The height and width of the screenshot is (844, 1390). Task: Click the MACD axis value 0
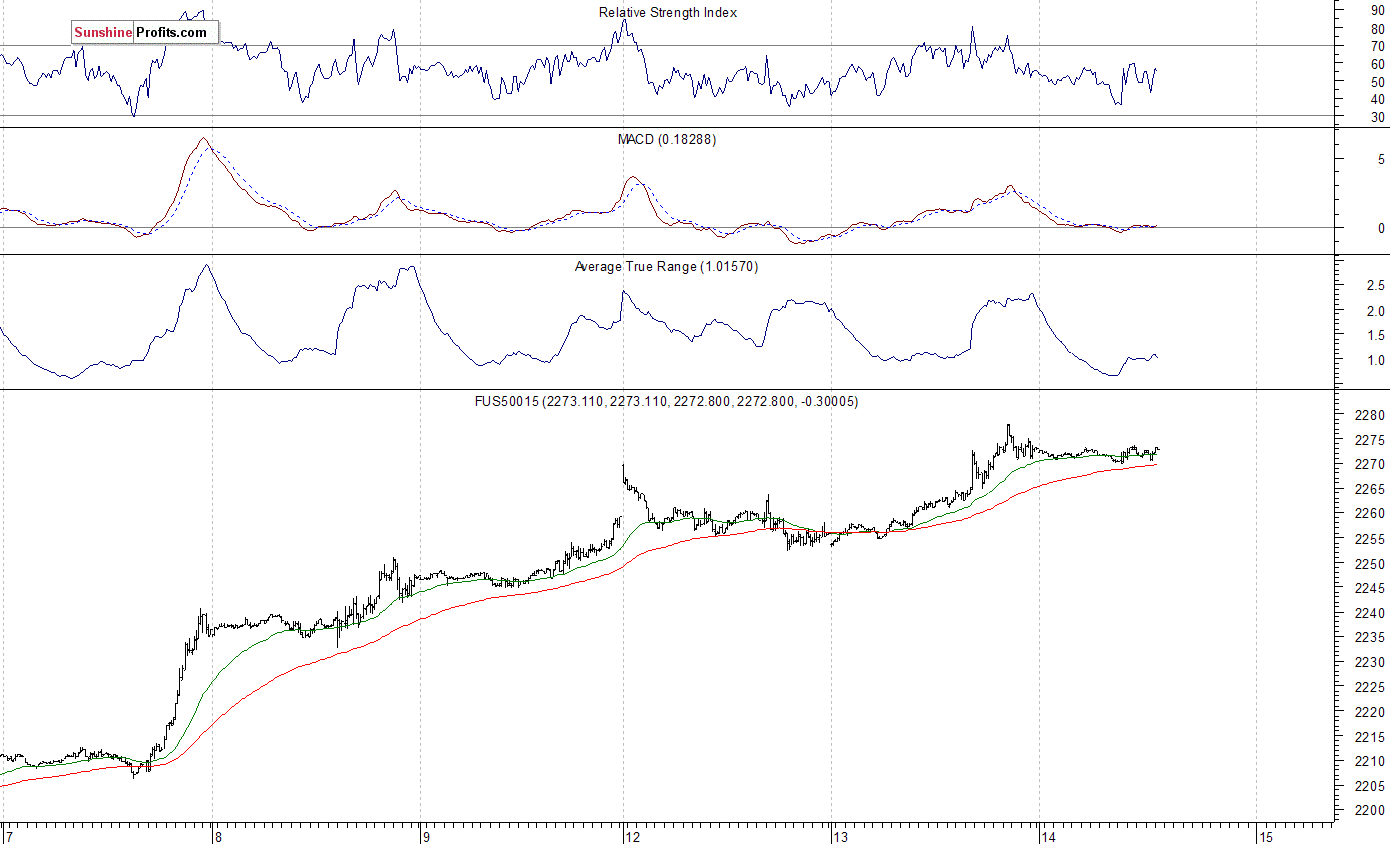click(x=1381, y=228)
